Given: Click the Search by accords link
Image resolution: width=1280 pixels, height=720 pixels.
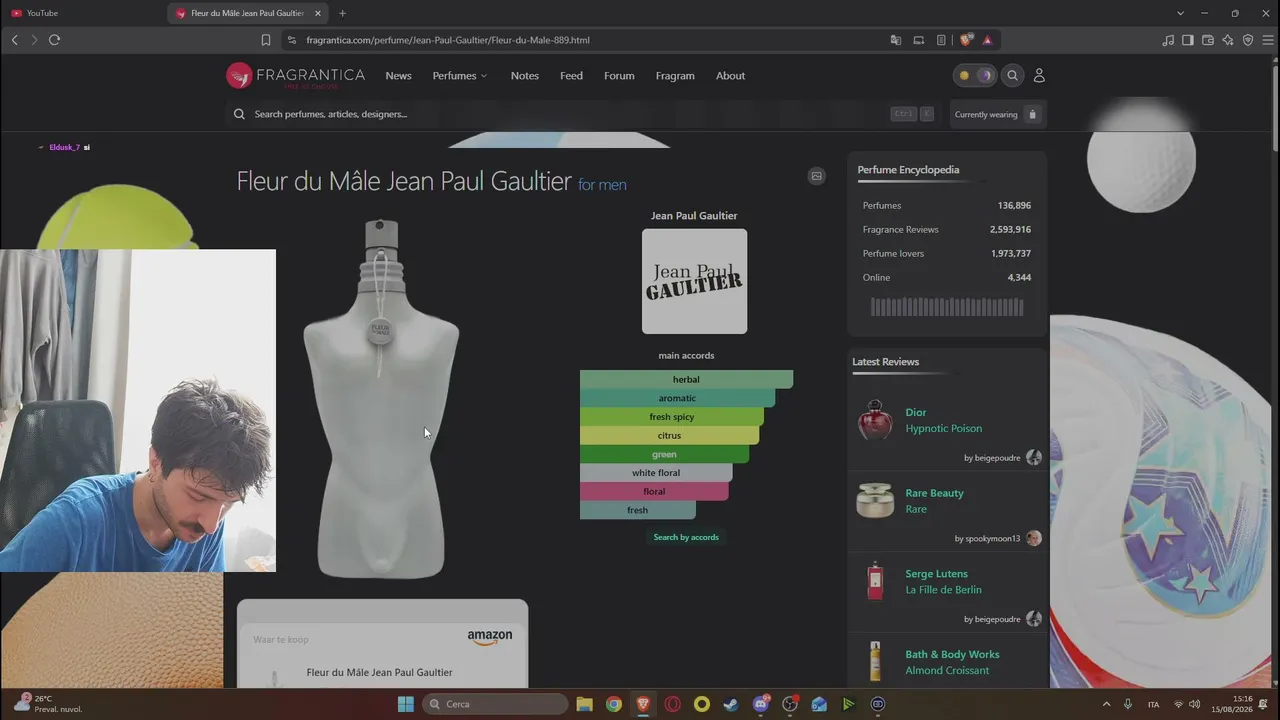Looking at the screenshot, I should pyautogui.click(x=686, y=537).
